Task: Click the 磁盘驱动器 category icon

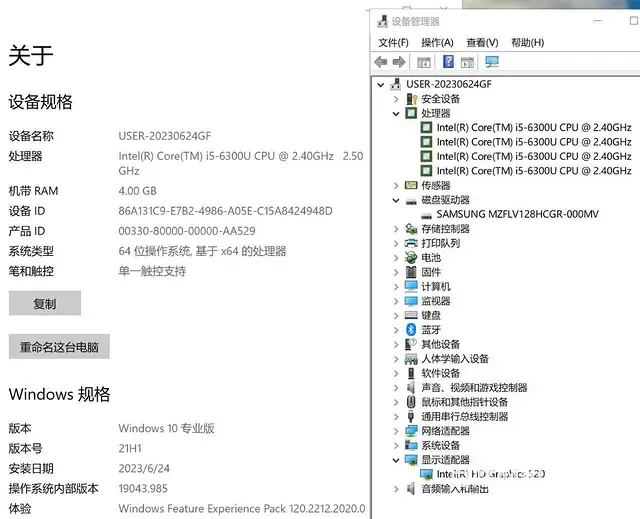Action: click(x=411, y=200)
